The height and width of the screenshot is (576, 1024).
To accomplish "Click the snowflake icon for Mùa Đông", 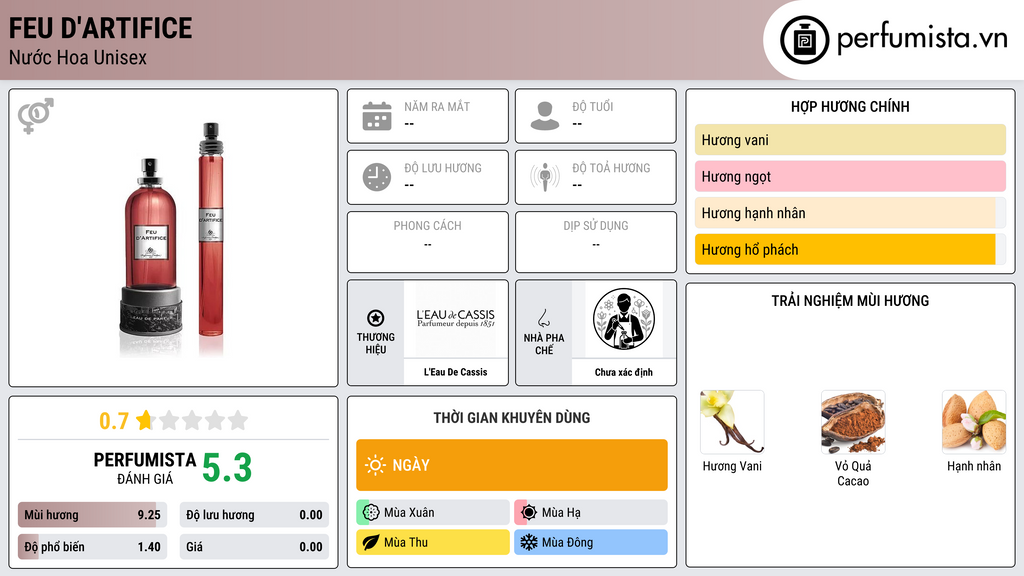I will coord(528,542).
